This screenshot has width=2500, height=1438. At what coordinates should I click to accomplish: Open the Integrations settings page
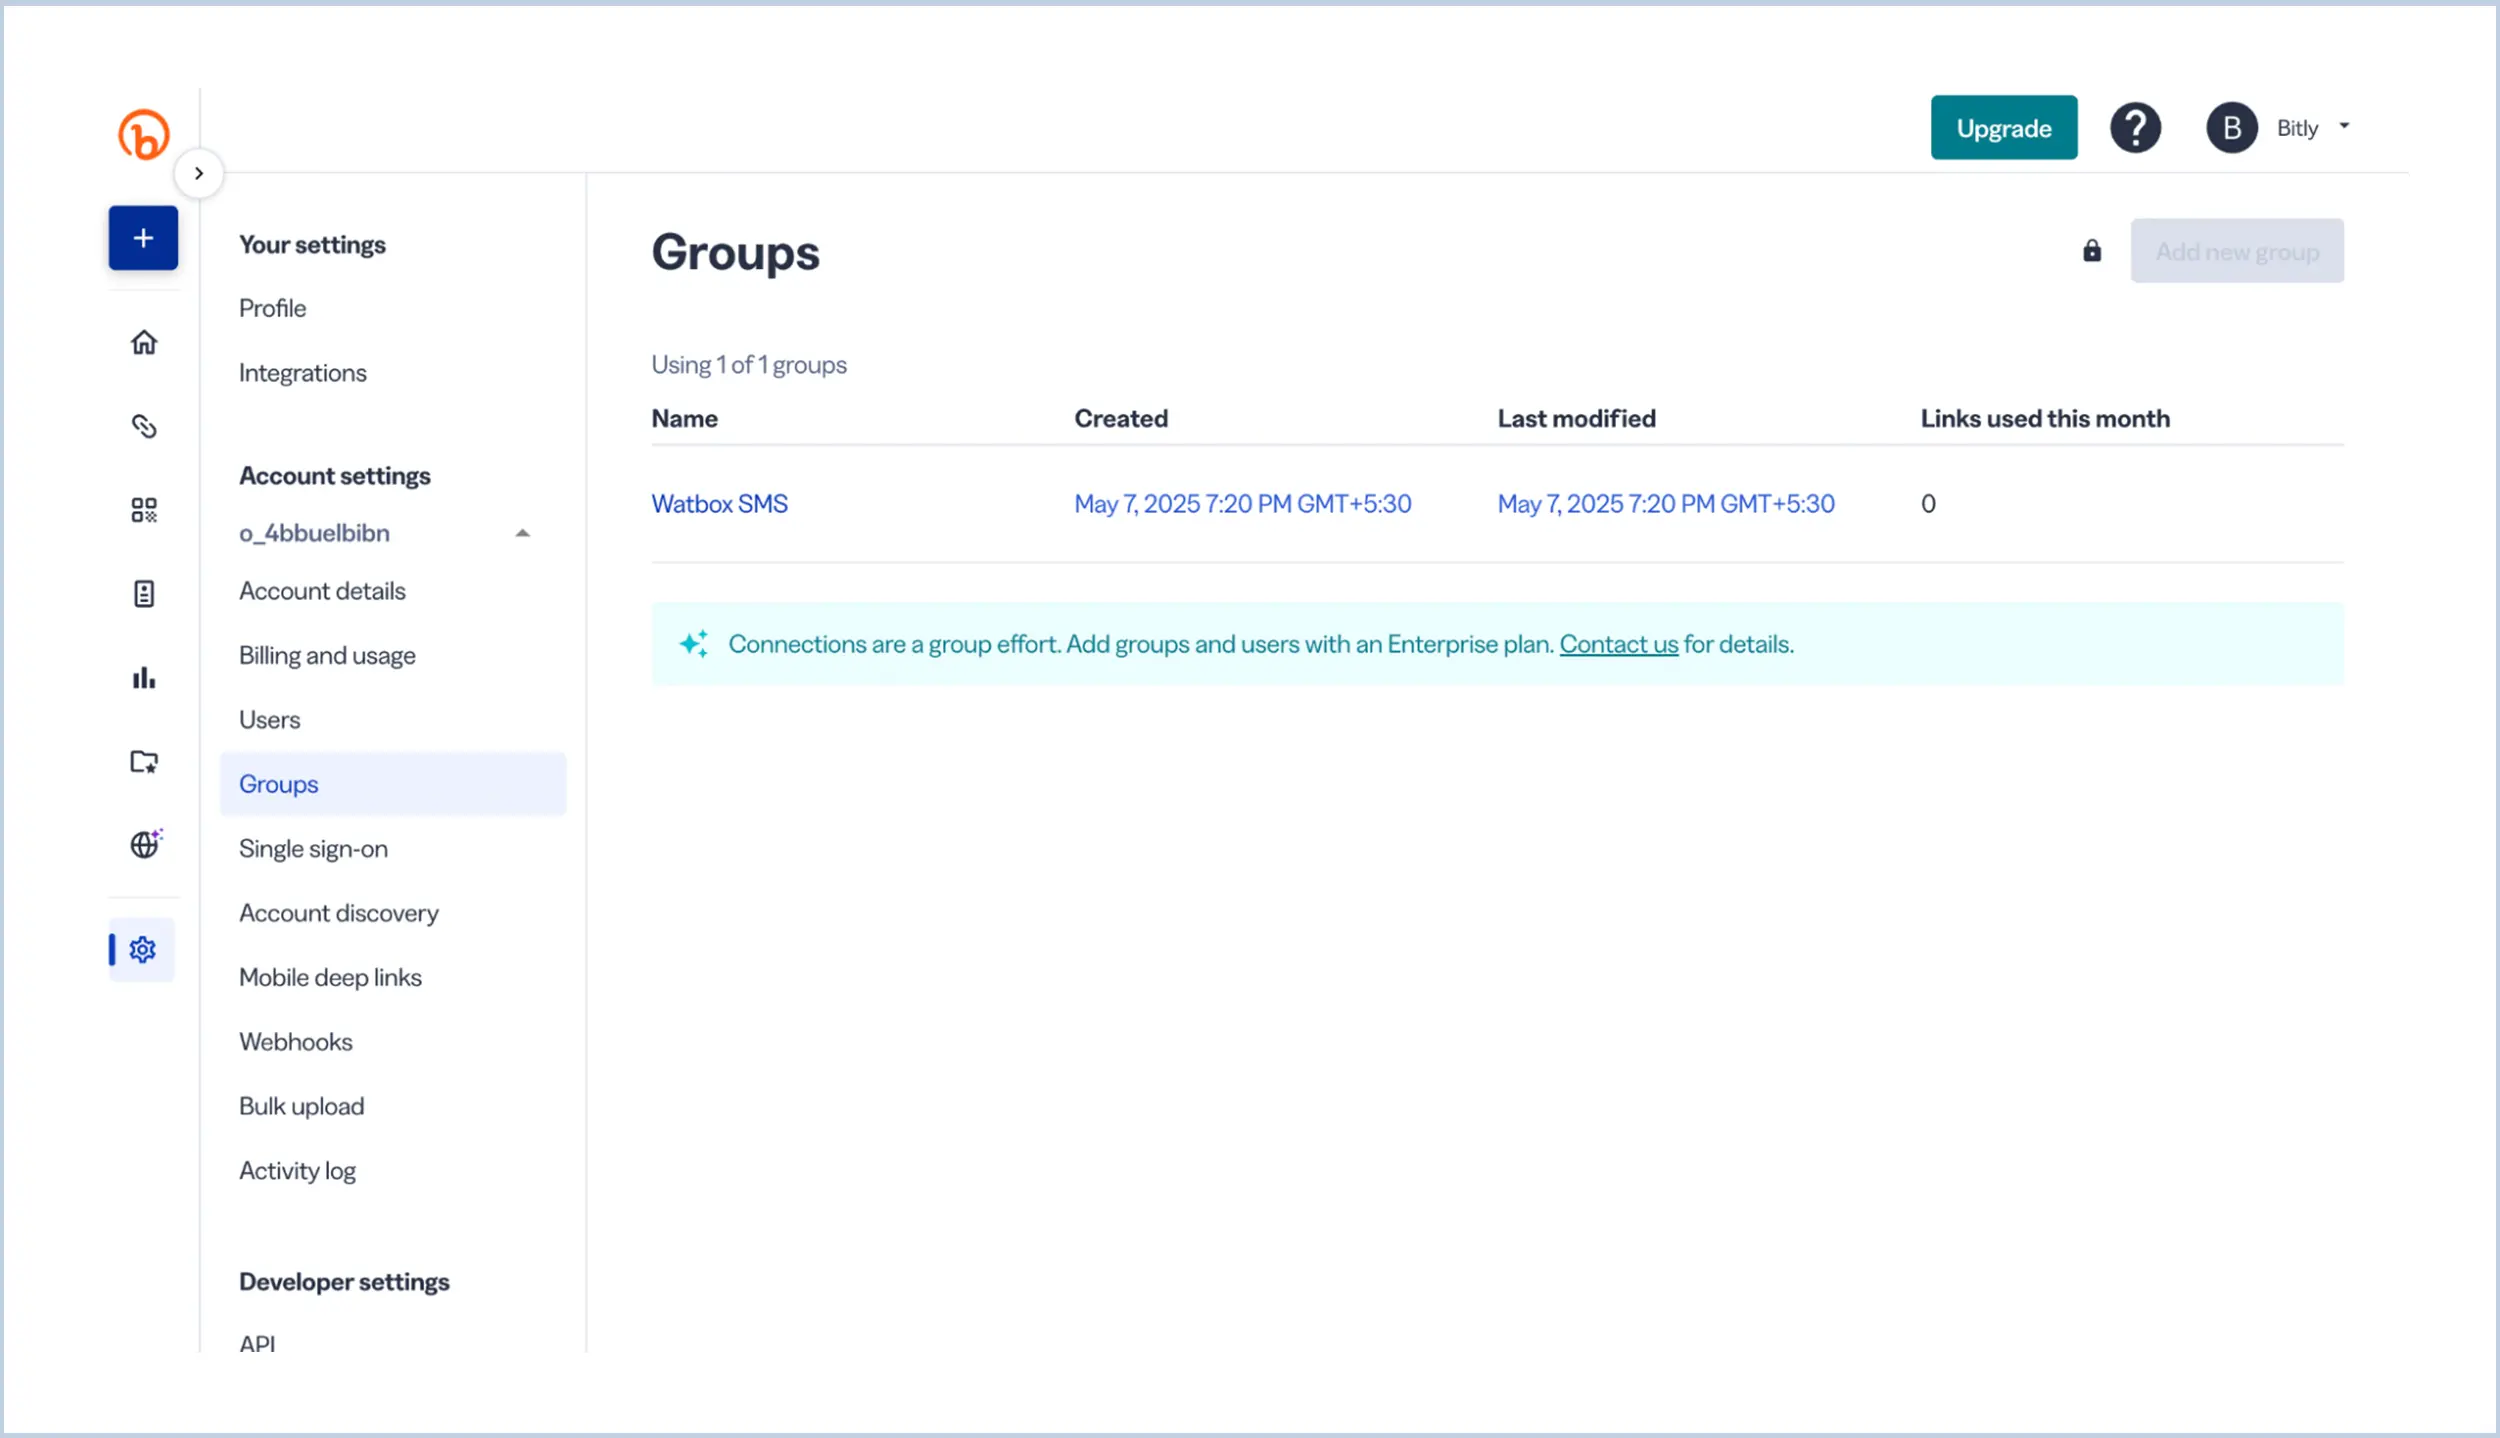point(302,373)
